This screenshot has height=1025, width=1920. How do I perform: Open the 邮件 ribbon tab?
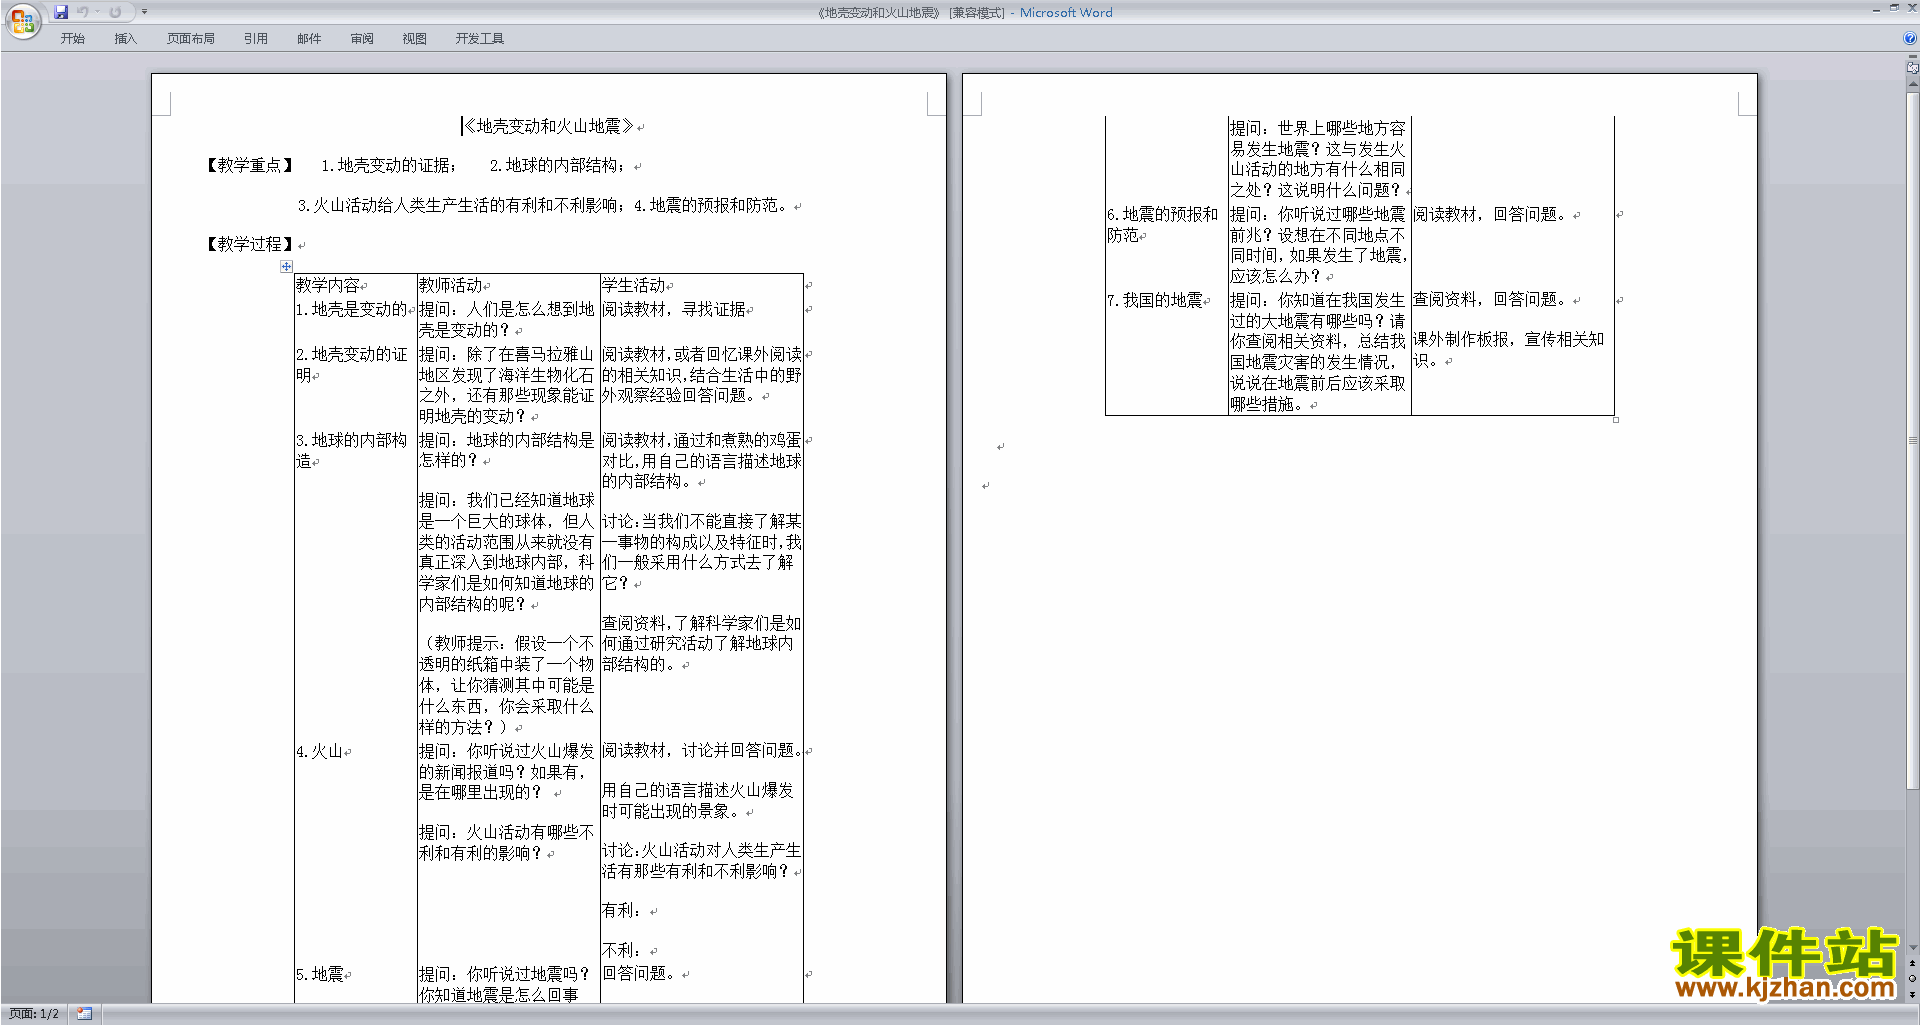[309, 39]
